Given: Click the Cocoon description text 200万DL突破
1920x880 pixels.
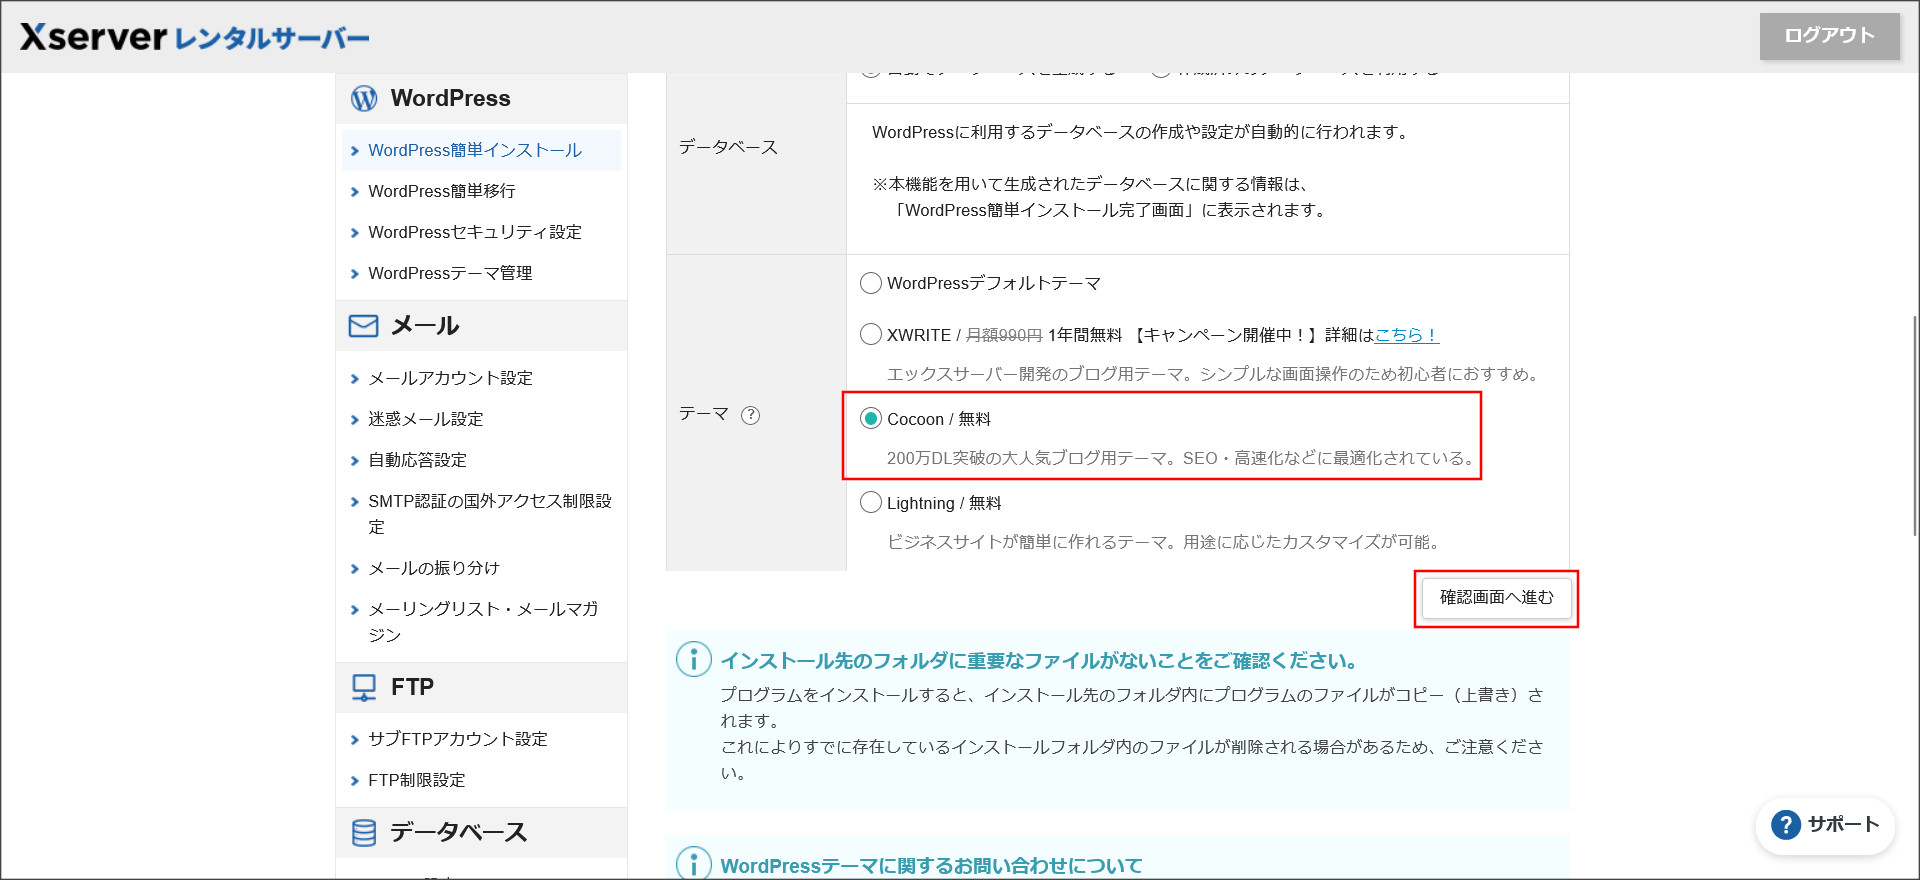Looking at the screenshot, I should pos(1182,458).
